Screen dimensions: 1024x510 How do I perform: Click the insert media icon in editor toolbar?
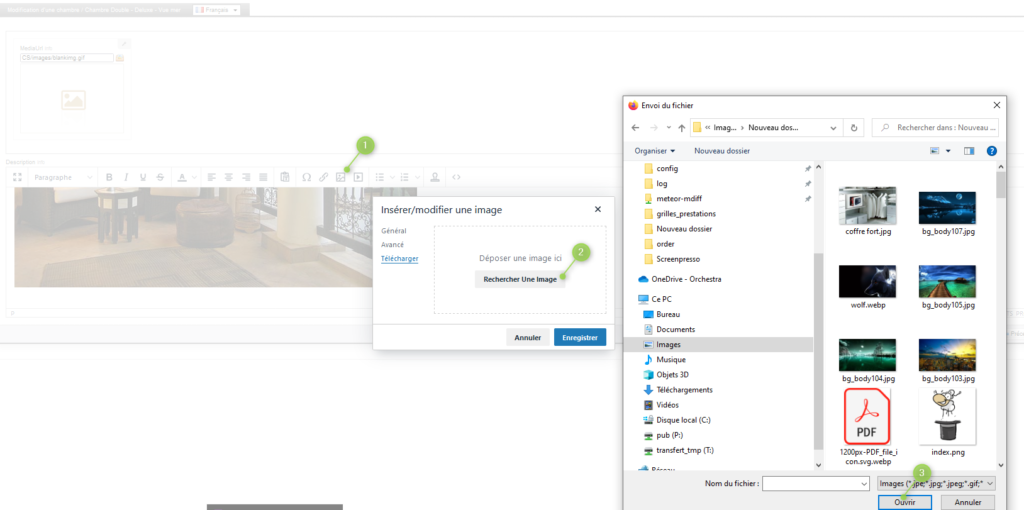(357, 177)
